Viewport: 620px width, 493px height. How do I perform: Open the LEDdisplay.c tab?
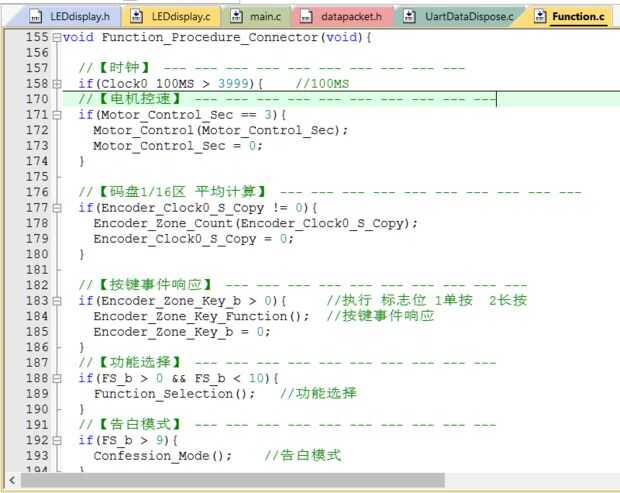click(x=171, y=17)
